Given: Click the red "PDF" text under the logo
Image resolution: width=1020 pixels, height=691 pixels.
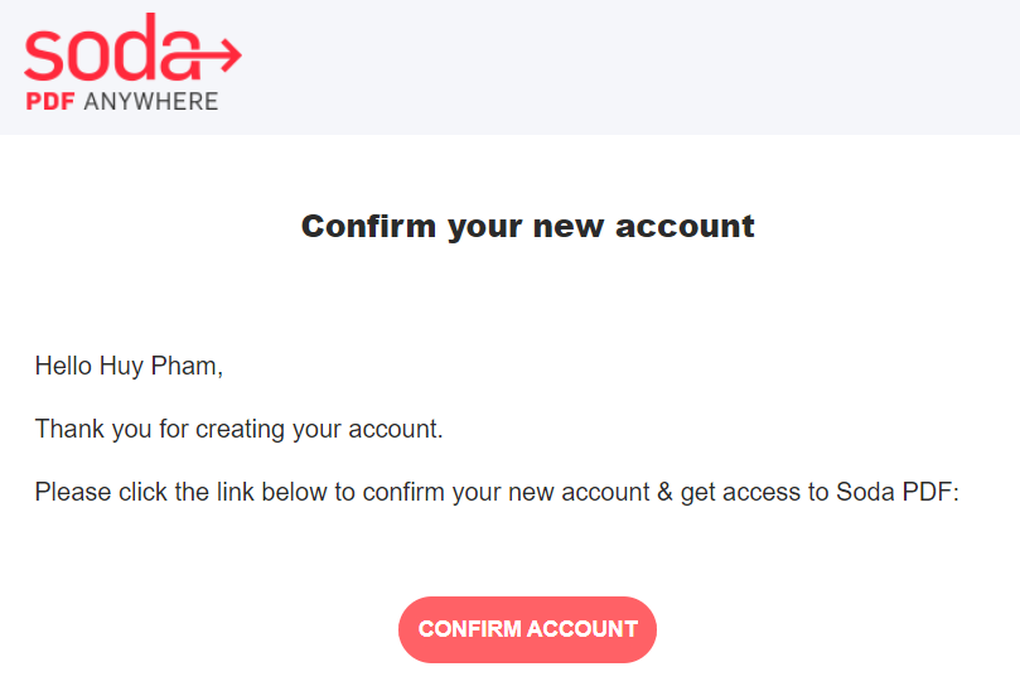Looking at the screenshot, I should point(50,102).
